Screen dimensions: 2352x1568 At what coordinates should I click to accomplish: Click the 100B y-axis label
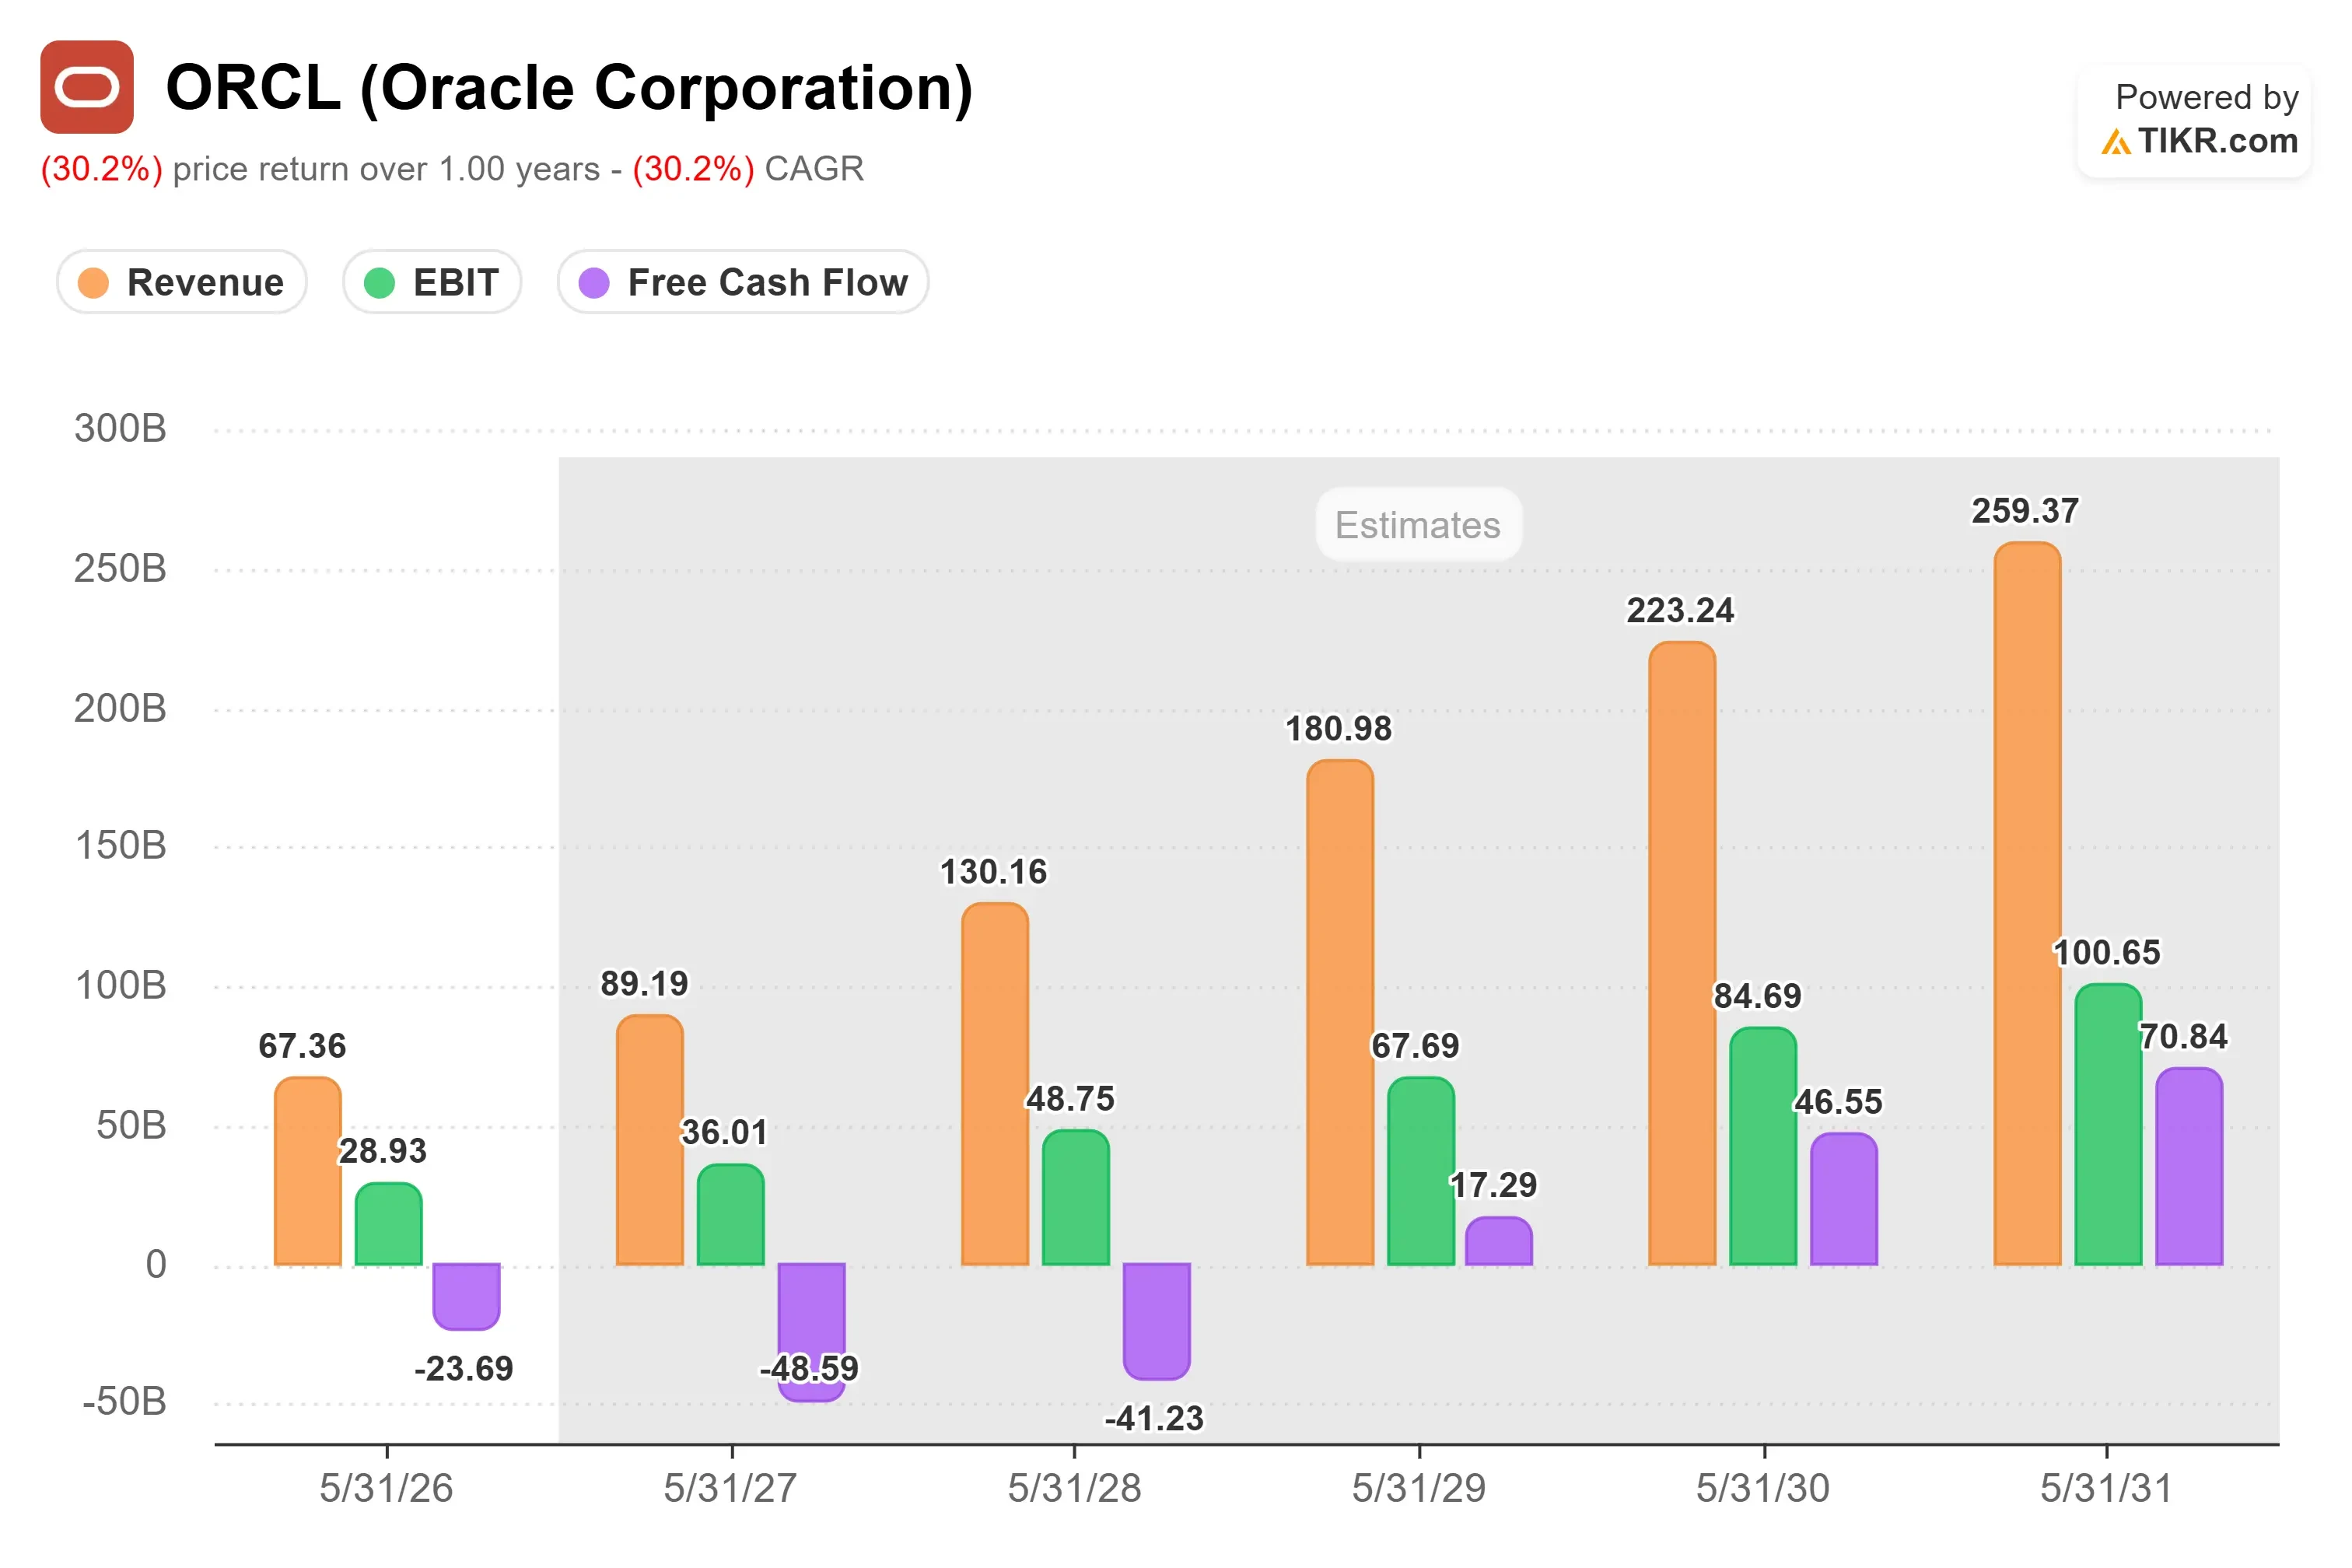pyautogui.click(x=120, y=985)
